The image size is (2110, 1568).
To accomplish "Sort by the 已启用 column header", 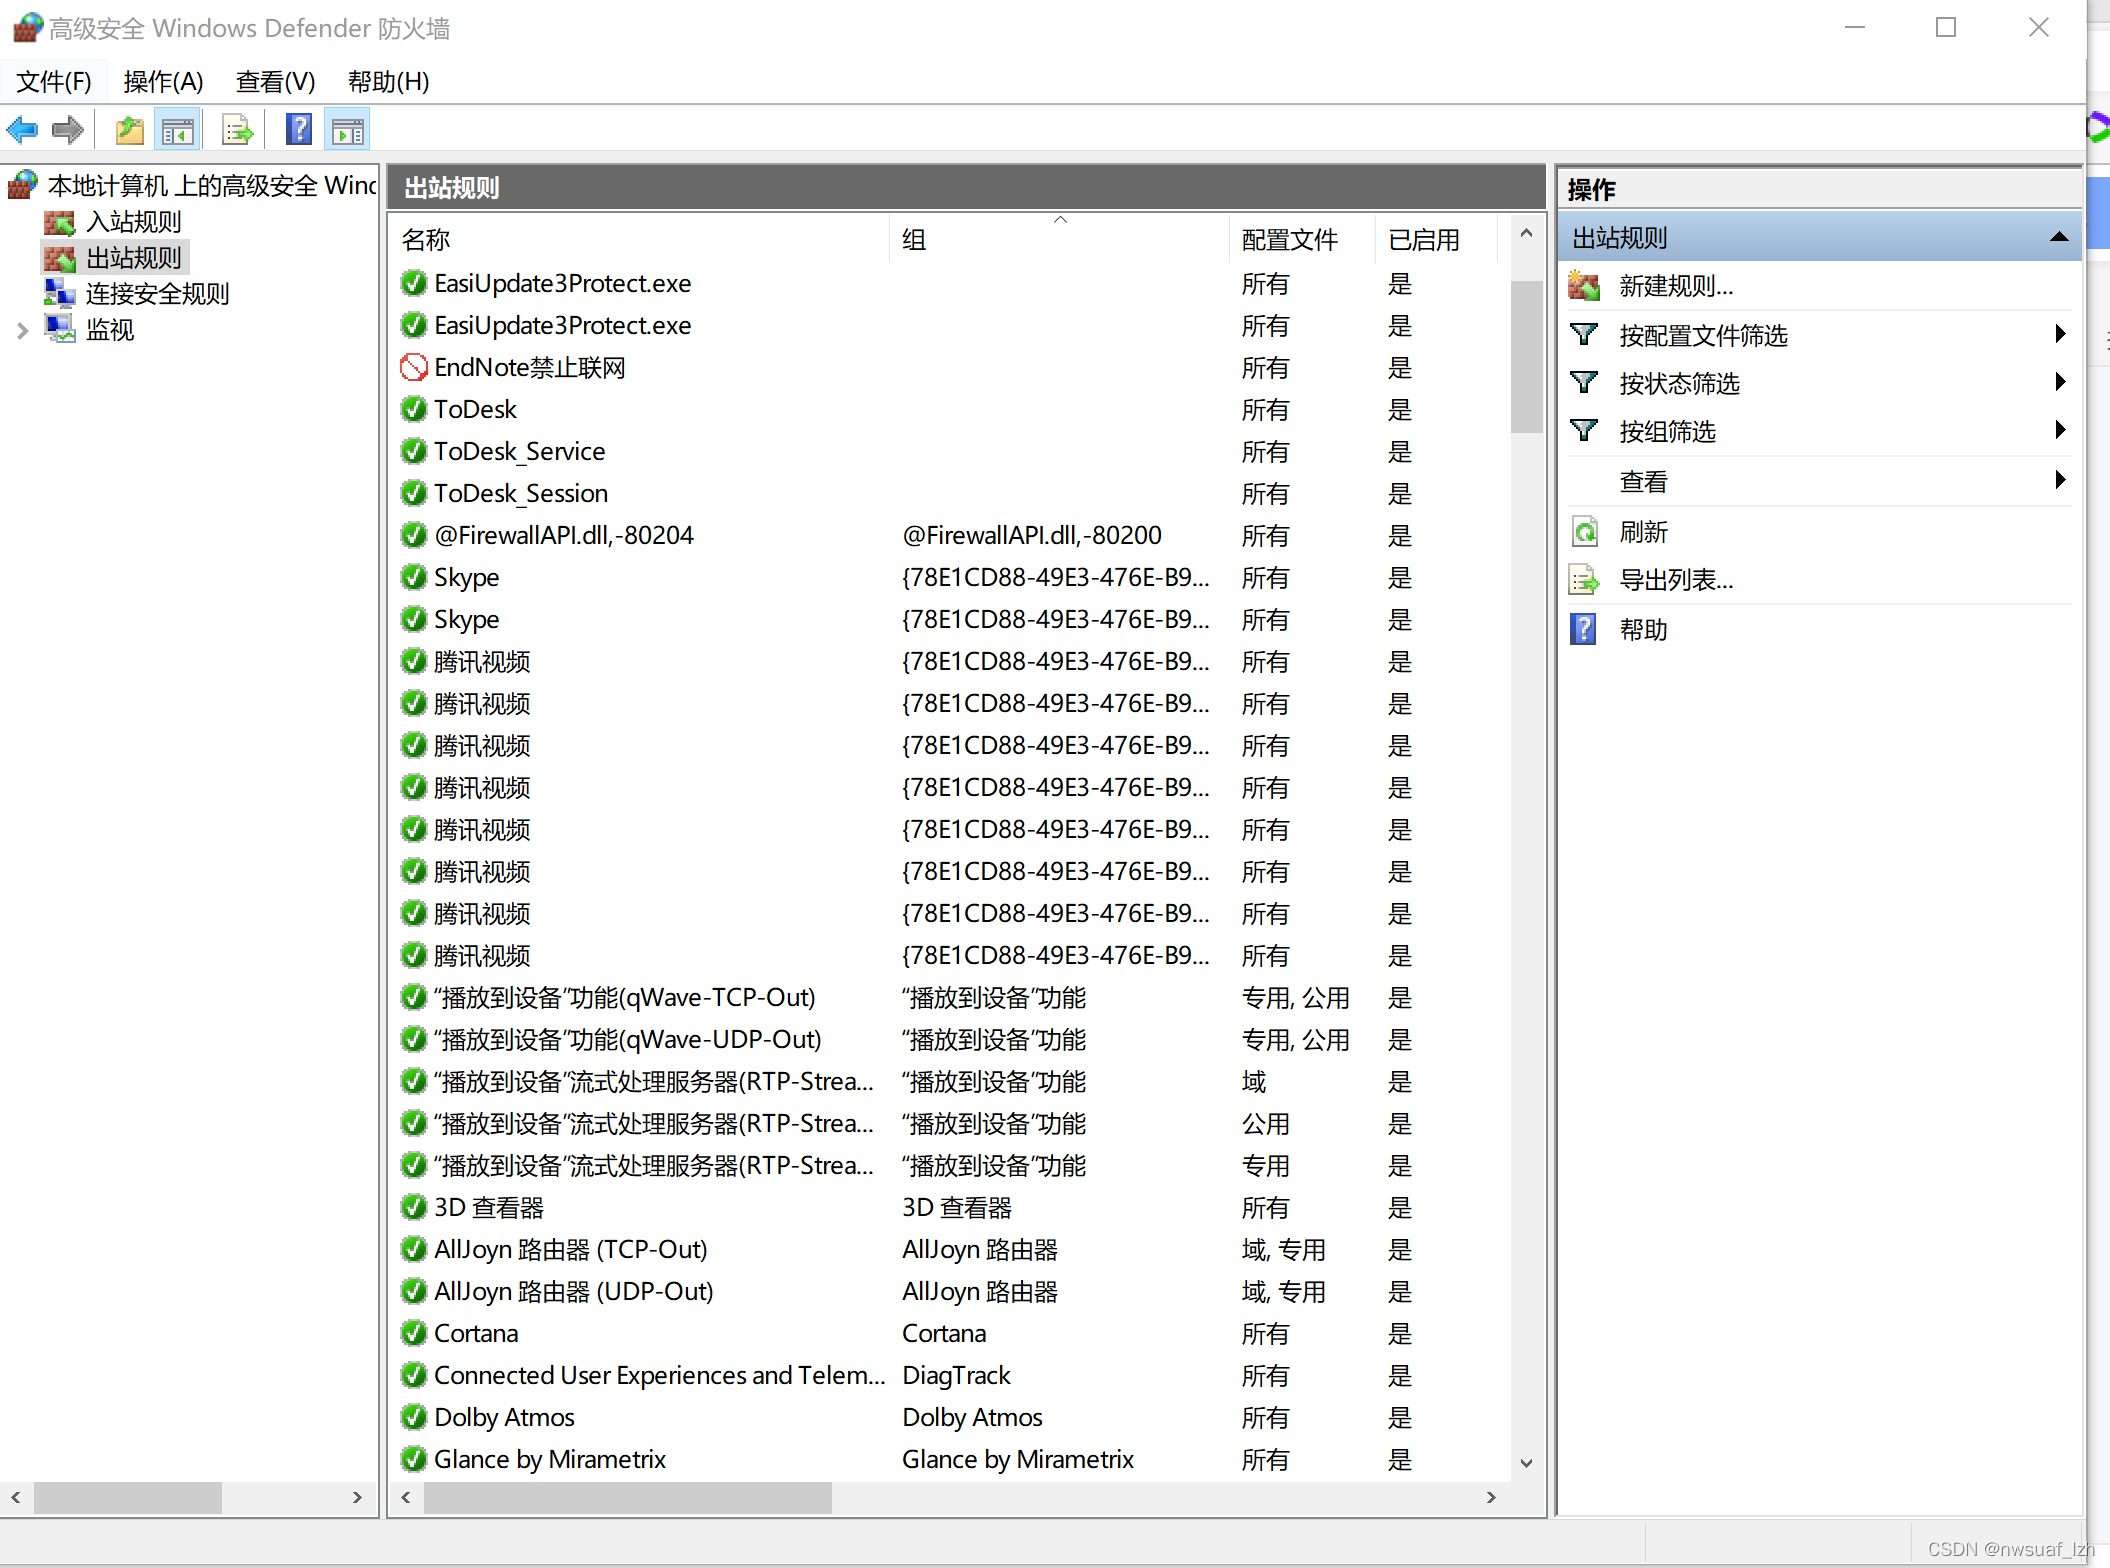I will [1437, 239].
